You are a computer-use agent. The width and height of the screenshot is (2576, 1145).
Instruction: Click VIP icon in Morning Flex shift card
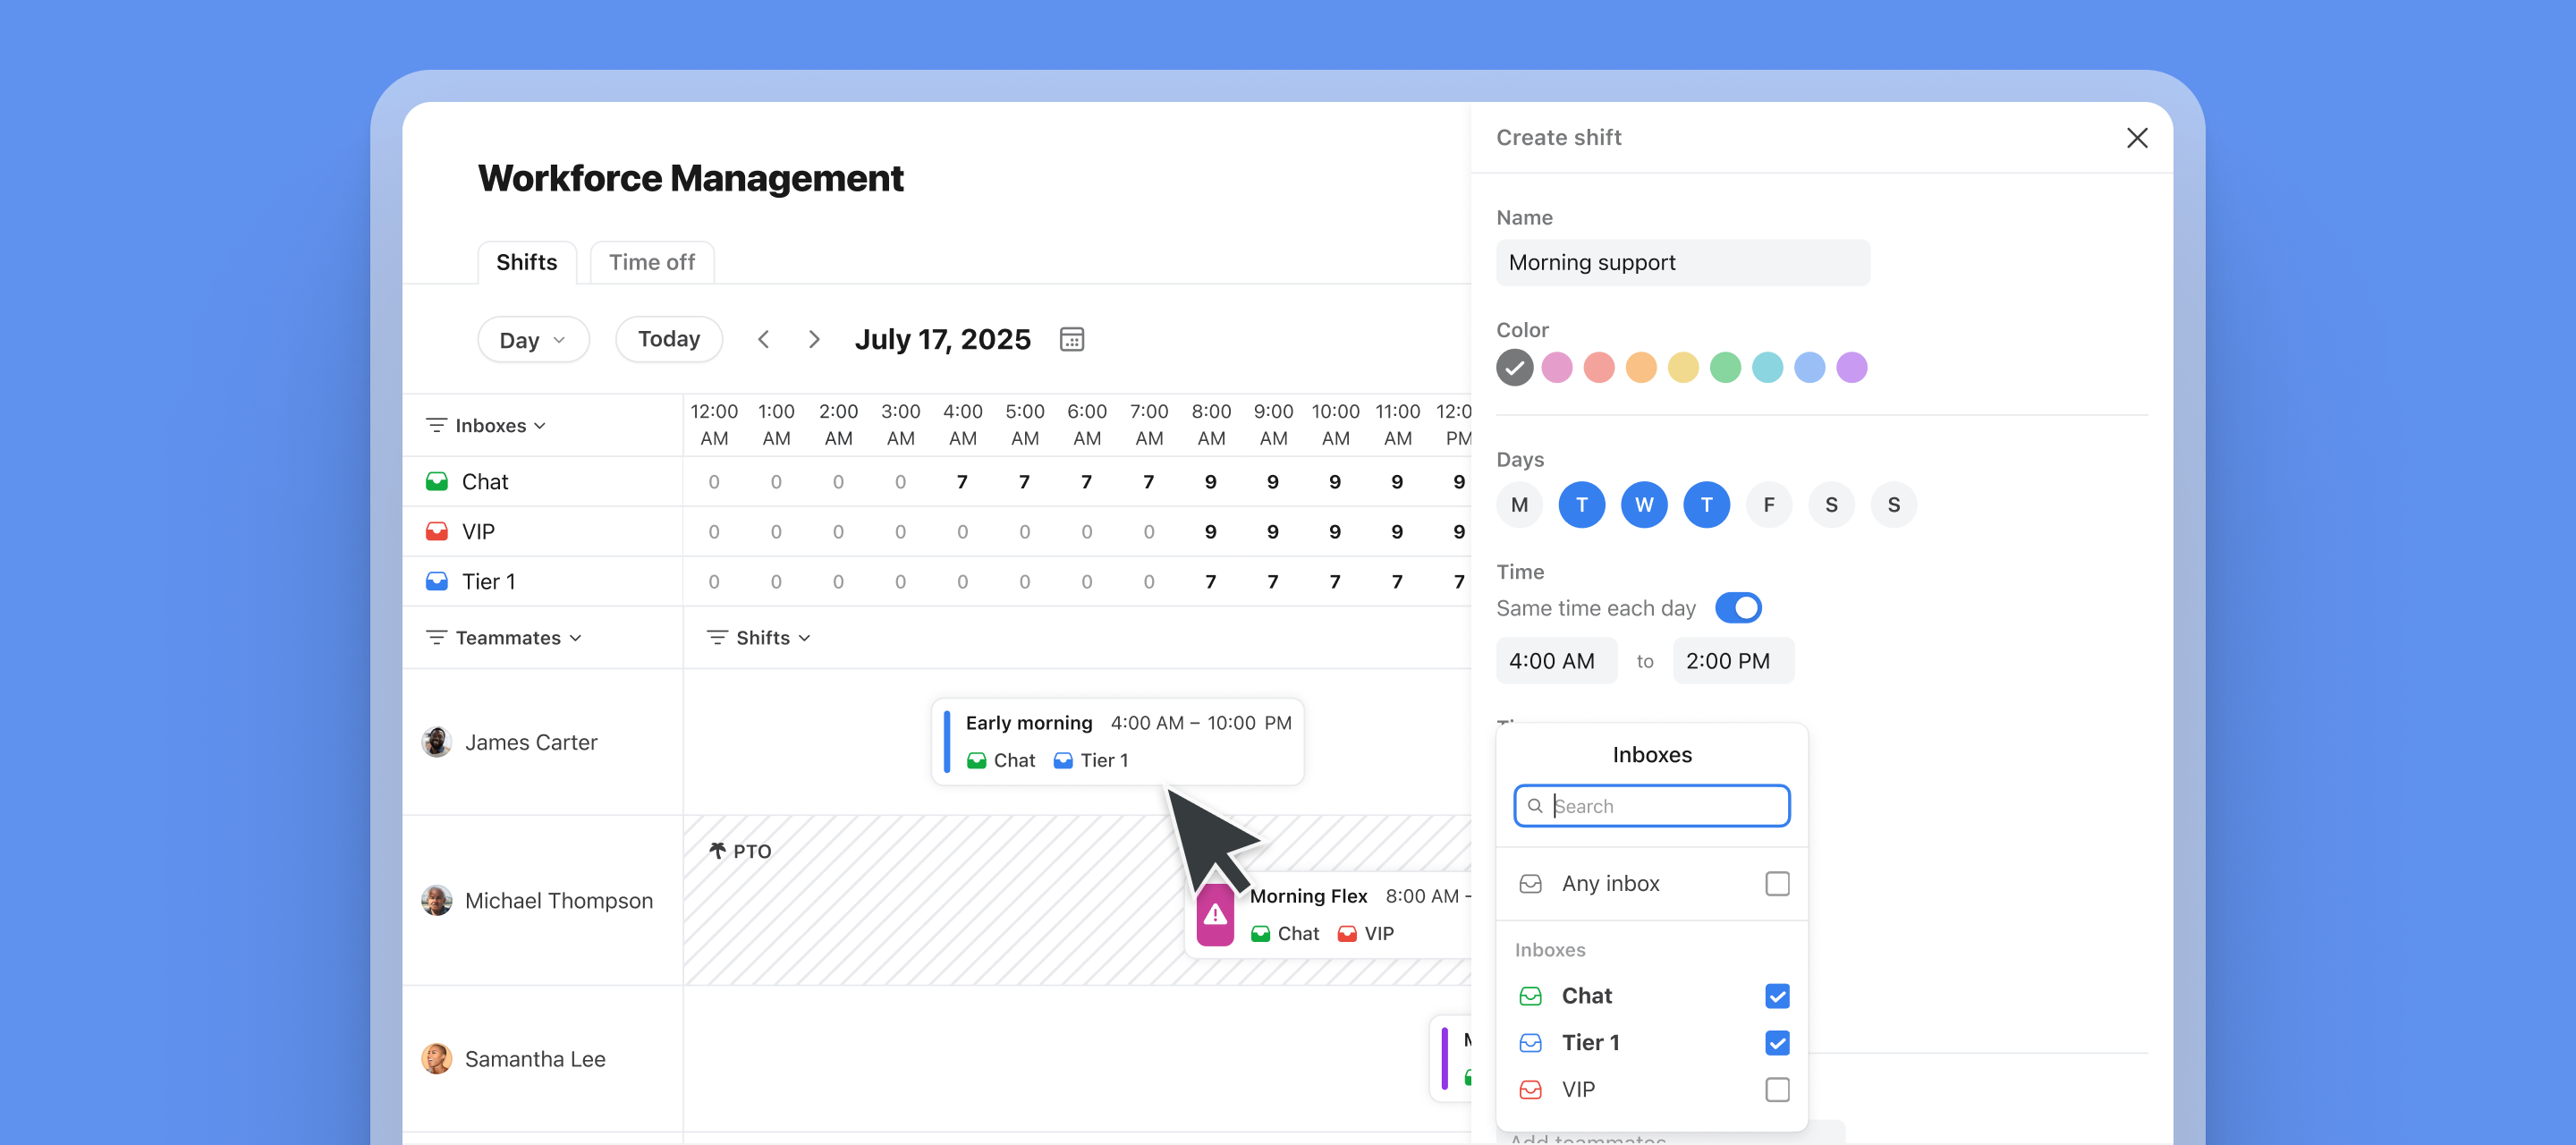pyautogui.click(x=1347, y=934)
